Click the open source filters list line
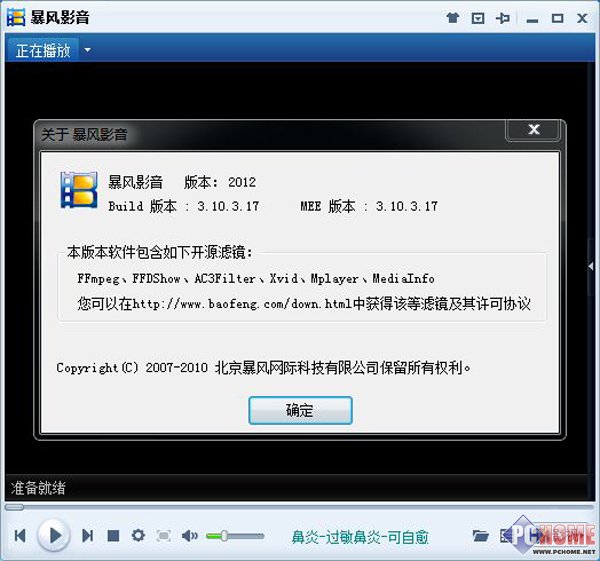Screen dimensions: 600x561 coord(256,279)
